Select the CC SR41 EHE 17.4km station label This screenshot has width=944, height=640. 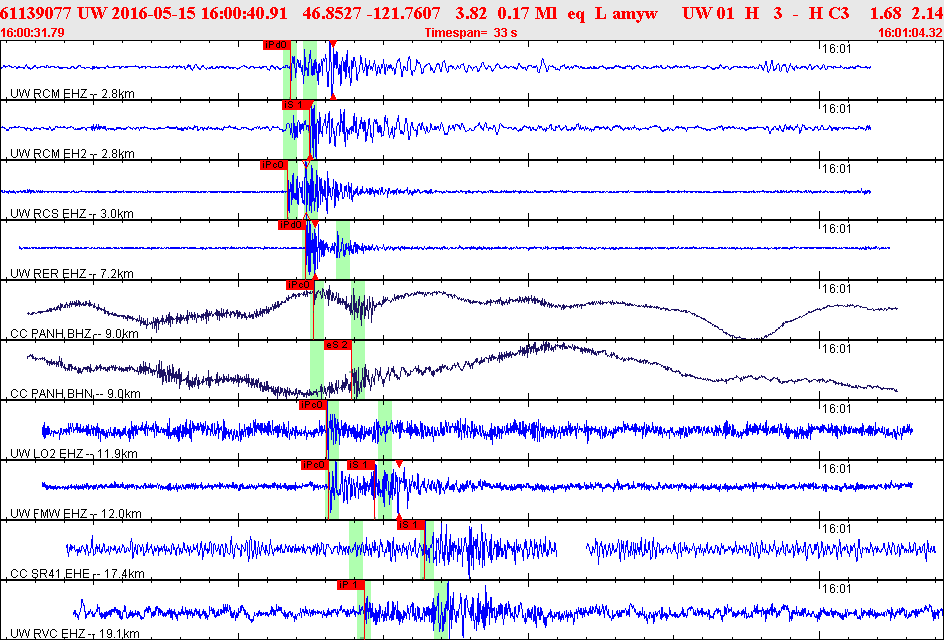pos(78,574)
